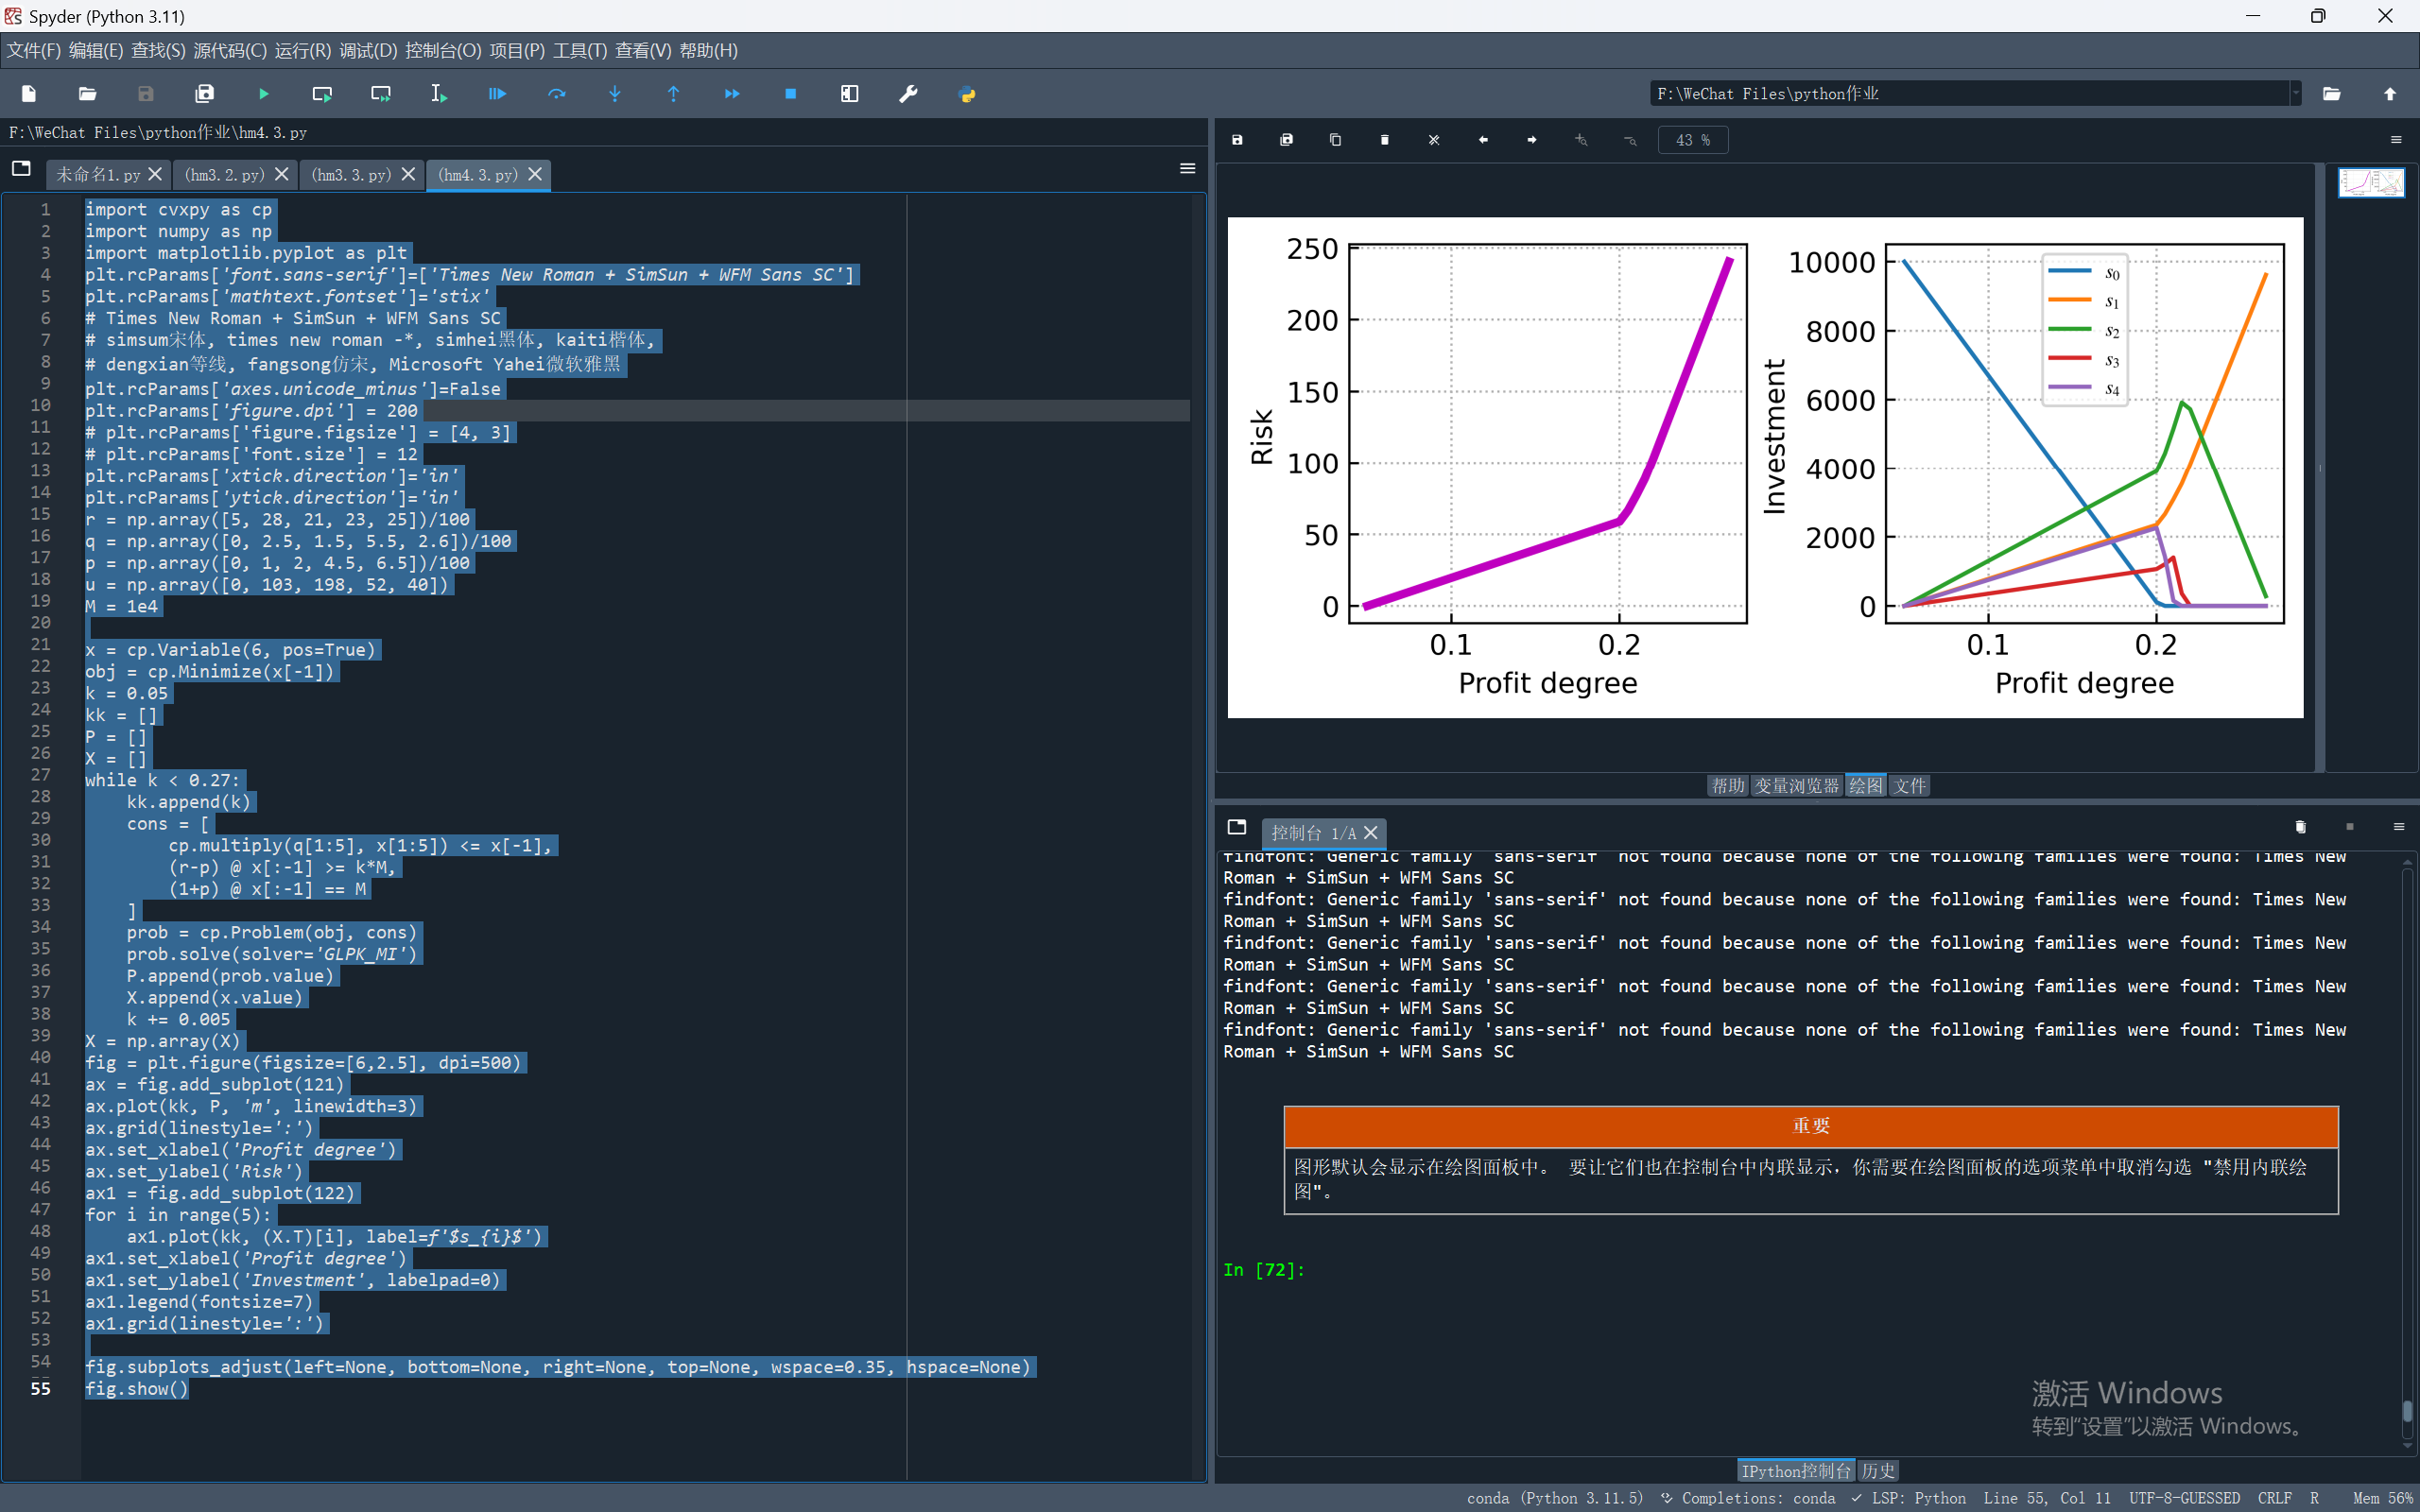Select the plot thumbnail in sidebar
Viewport: 2420px width, 1512px height.
click(x=2370, y=183)
